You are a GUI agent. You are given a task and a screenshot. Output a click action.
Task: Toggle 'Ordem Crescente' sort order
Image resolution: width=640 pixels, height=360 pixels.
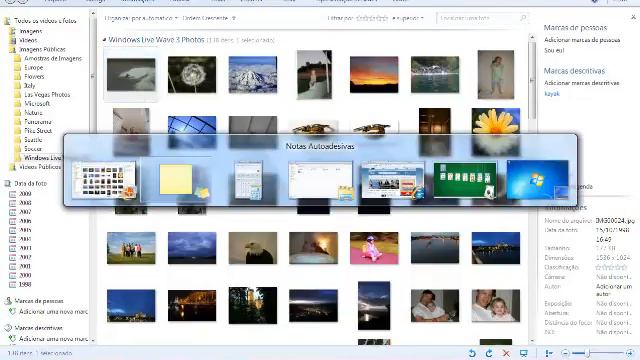209,18
